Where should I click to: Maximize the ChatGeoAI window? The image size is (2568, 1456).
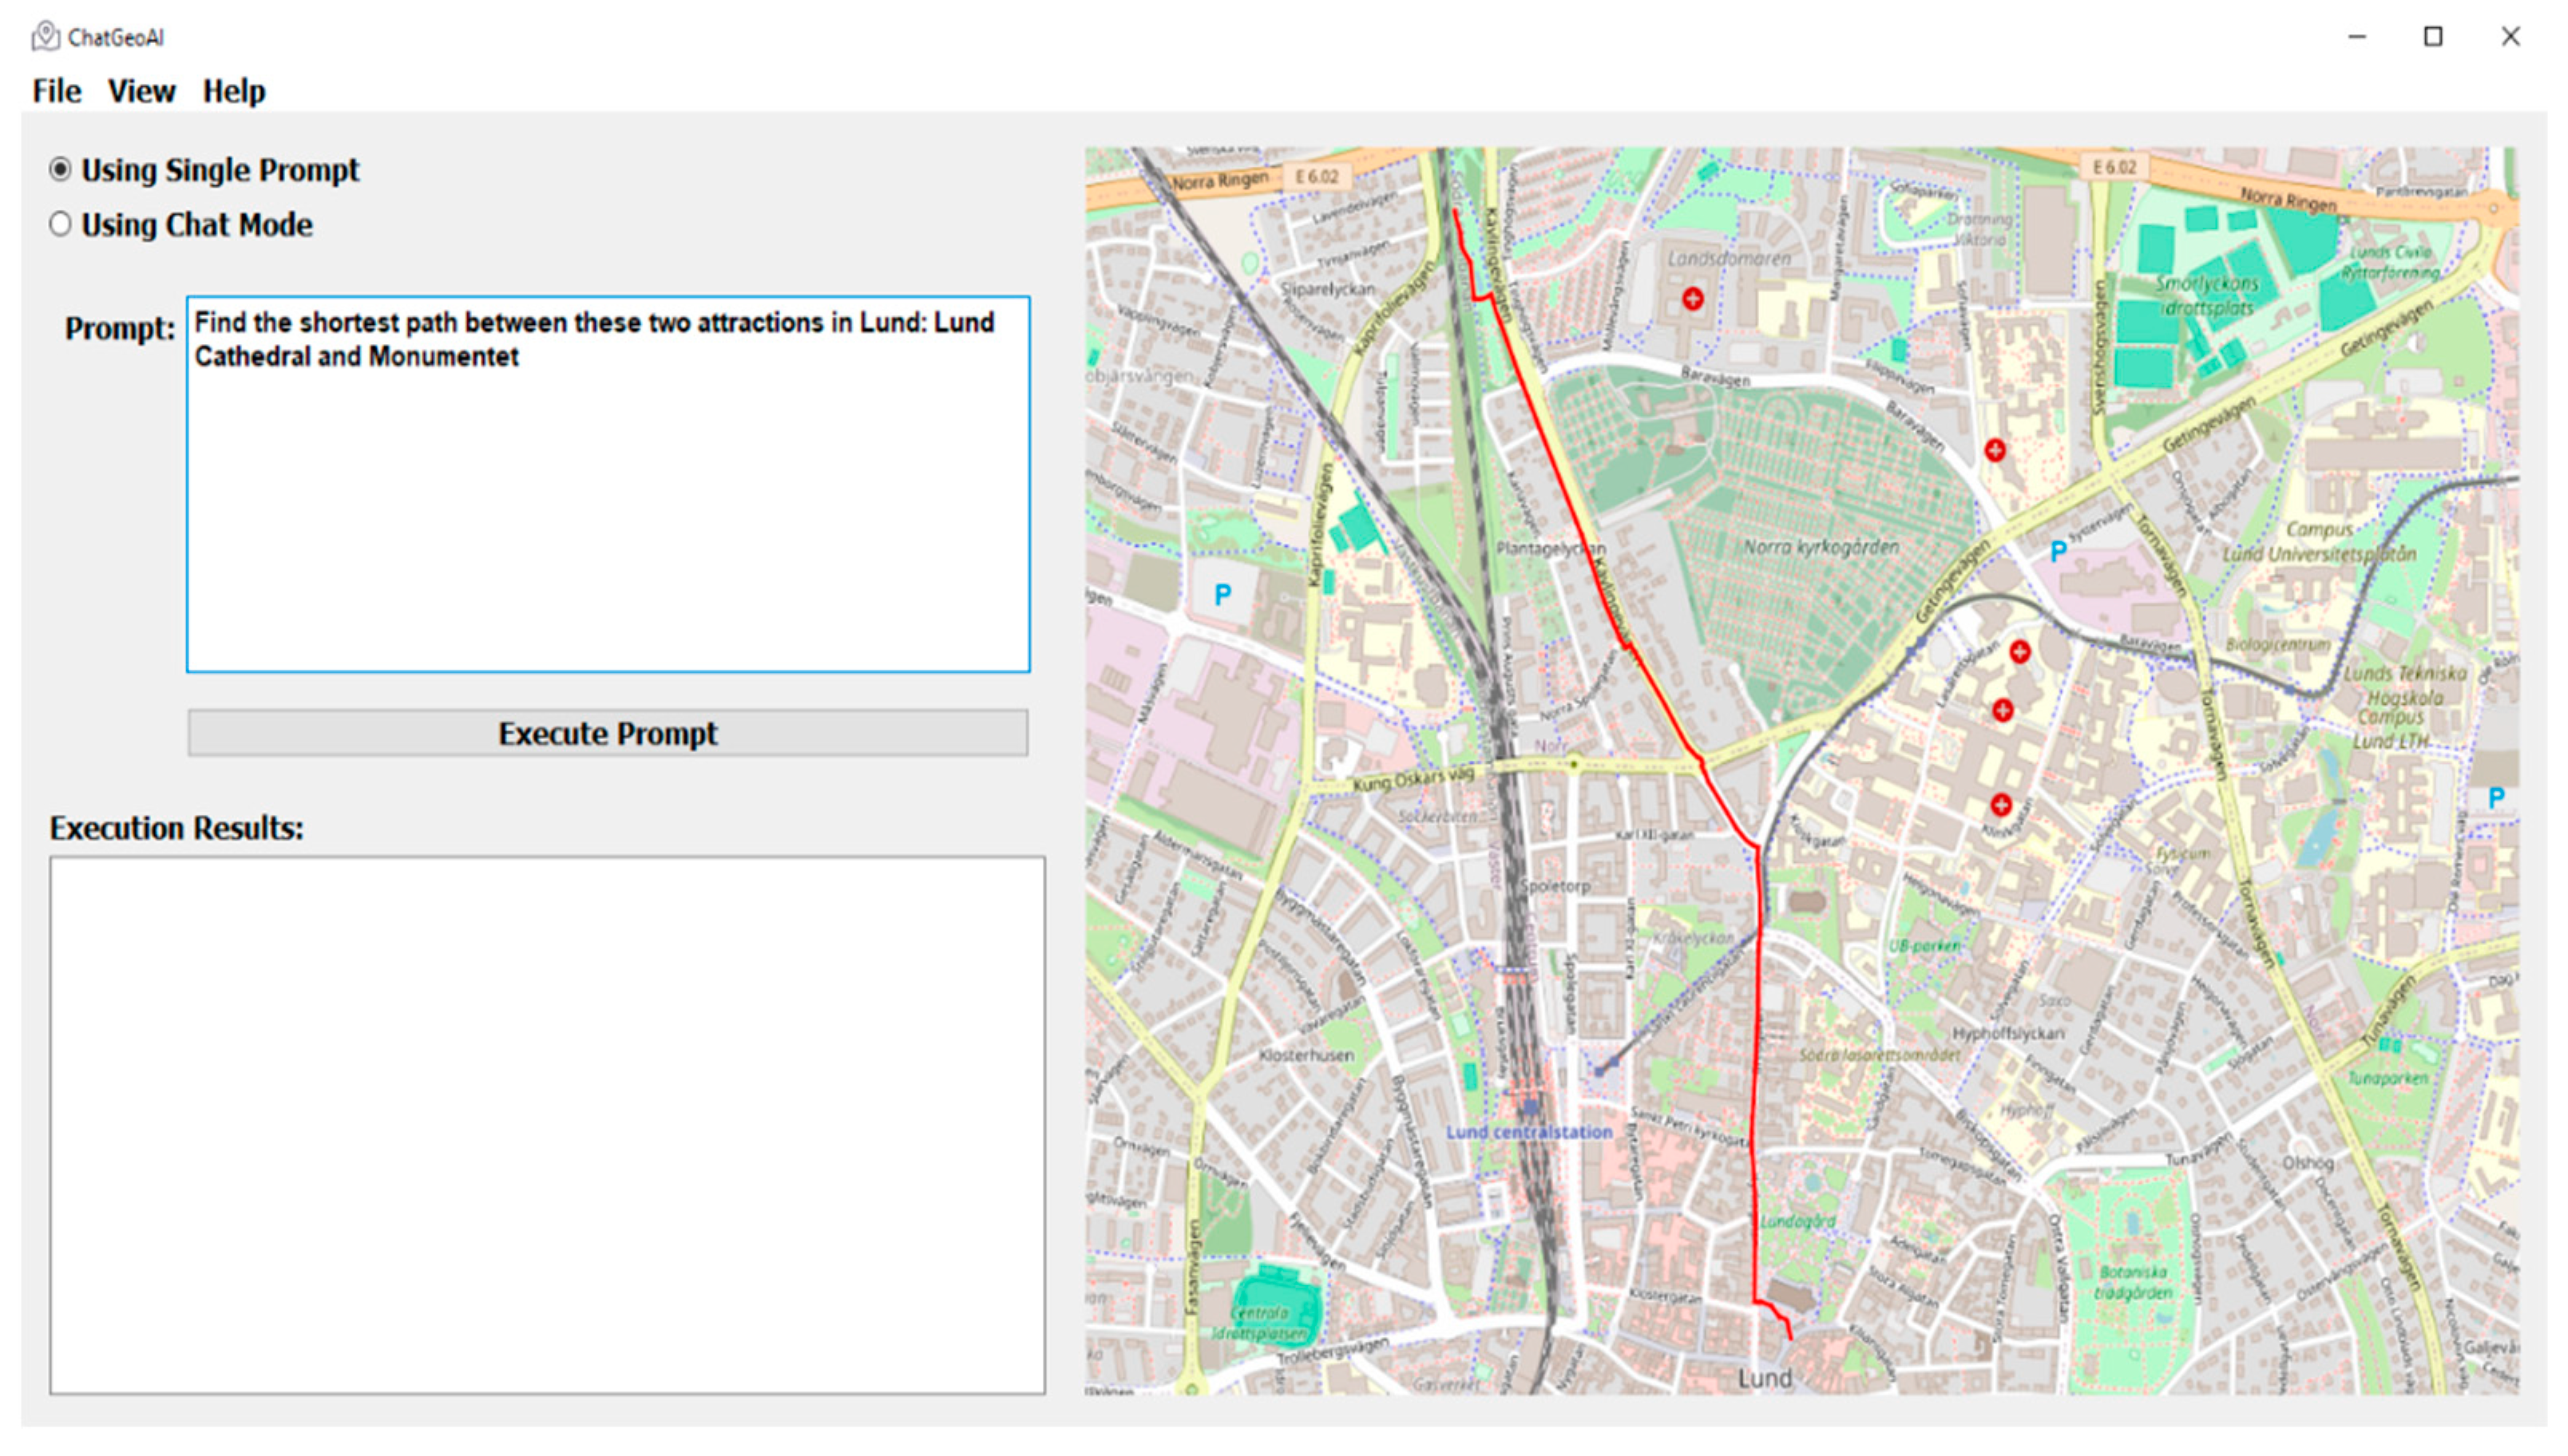pos(2433,37)
